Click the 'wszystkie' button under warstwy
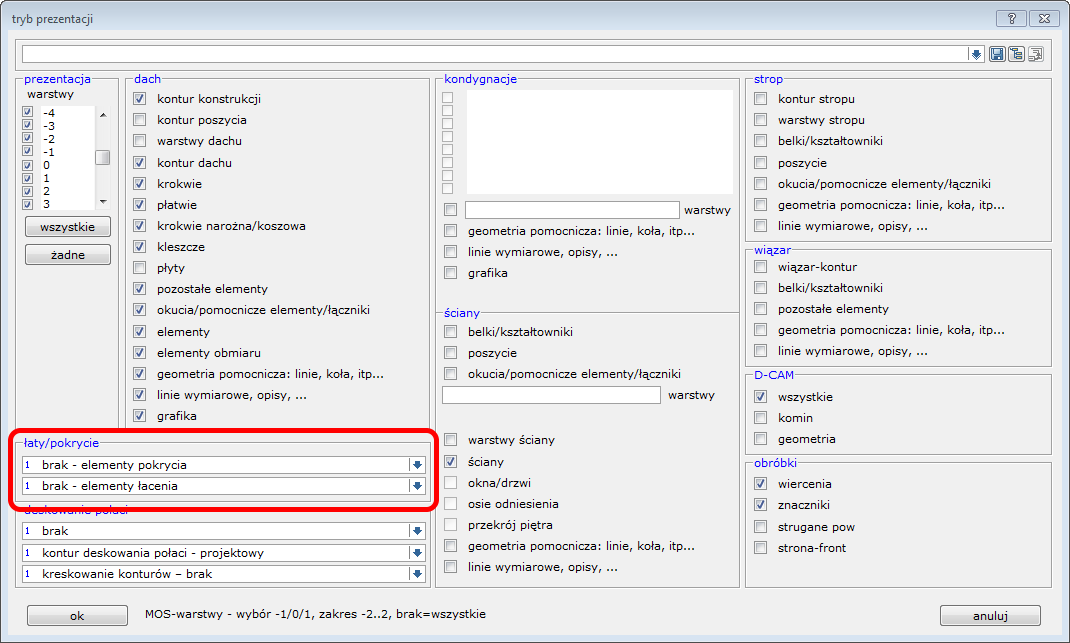The width and height of the screenshot is (1070, 643). pyautogui.click(x=68, y=227)
